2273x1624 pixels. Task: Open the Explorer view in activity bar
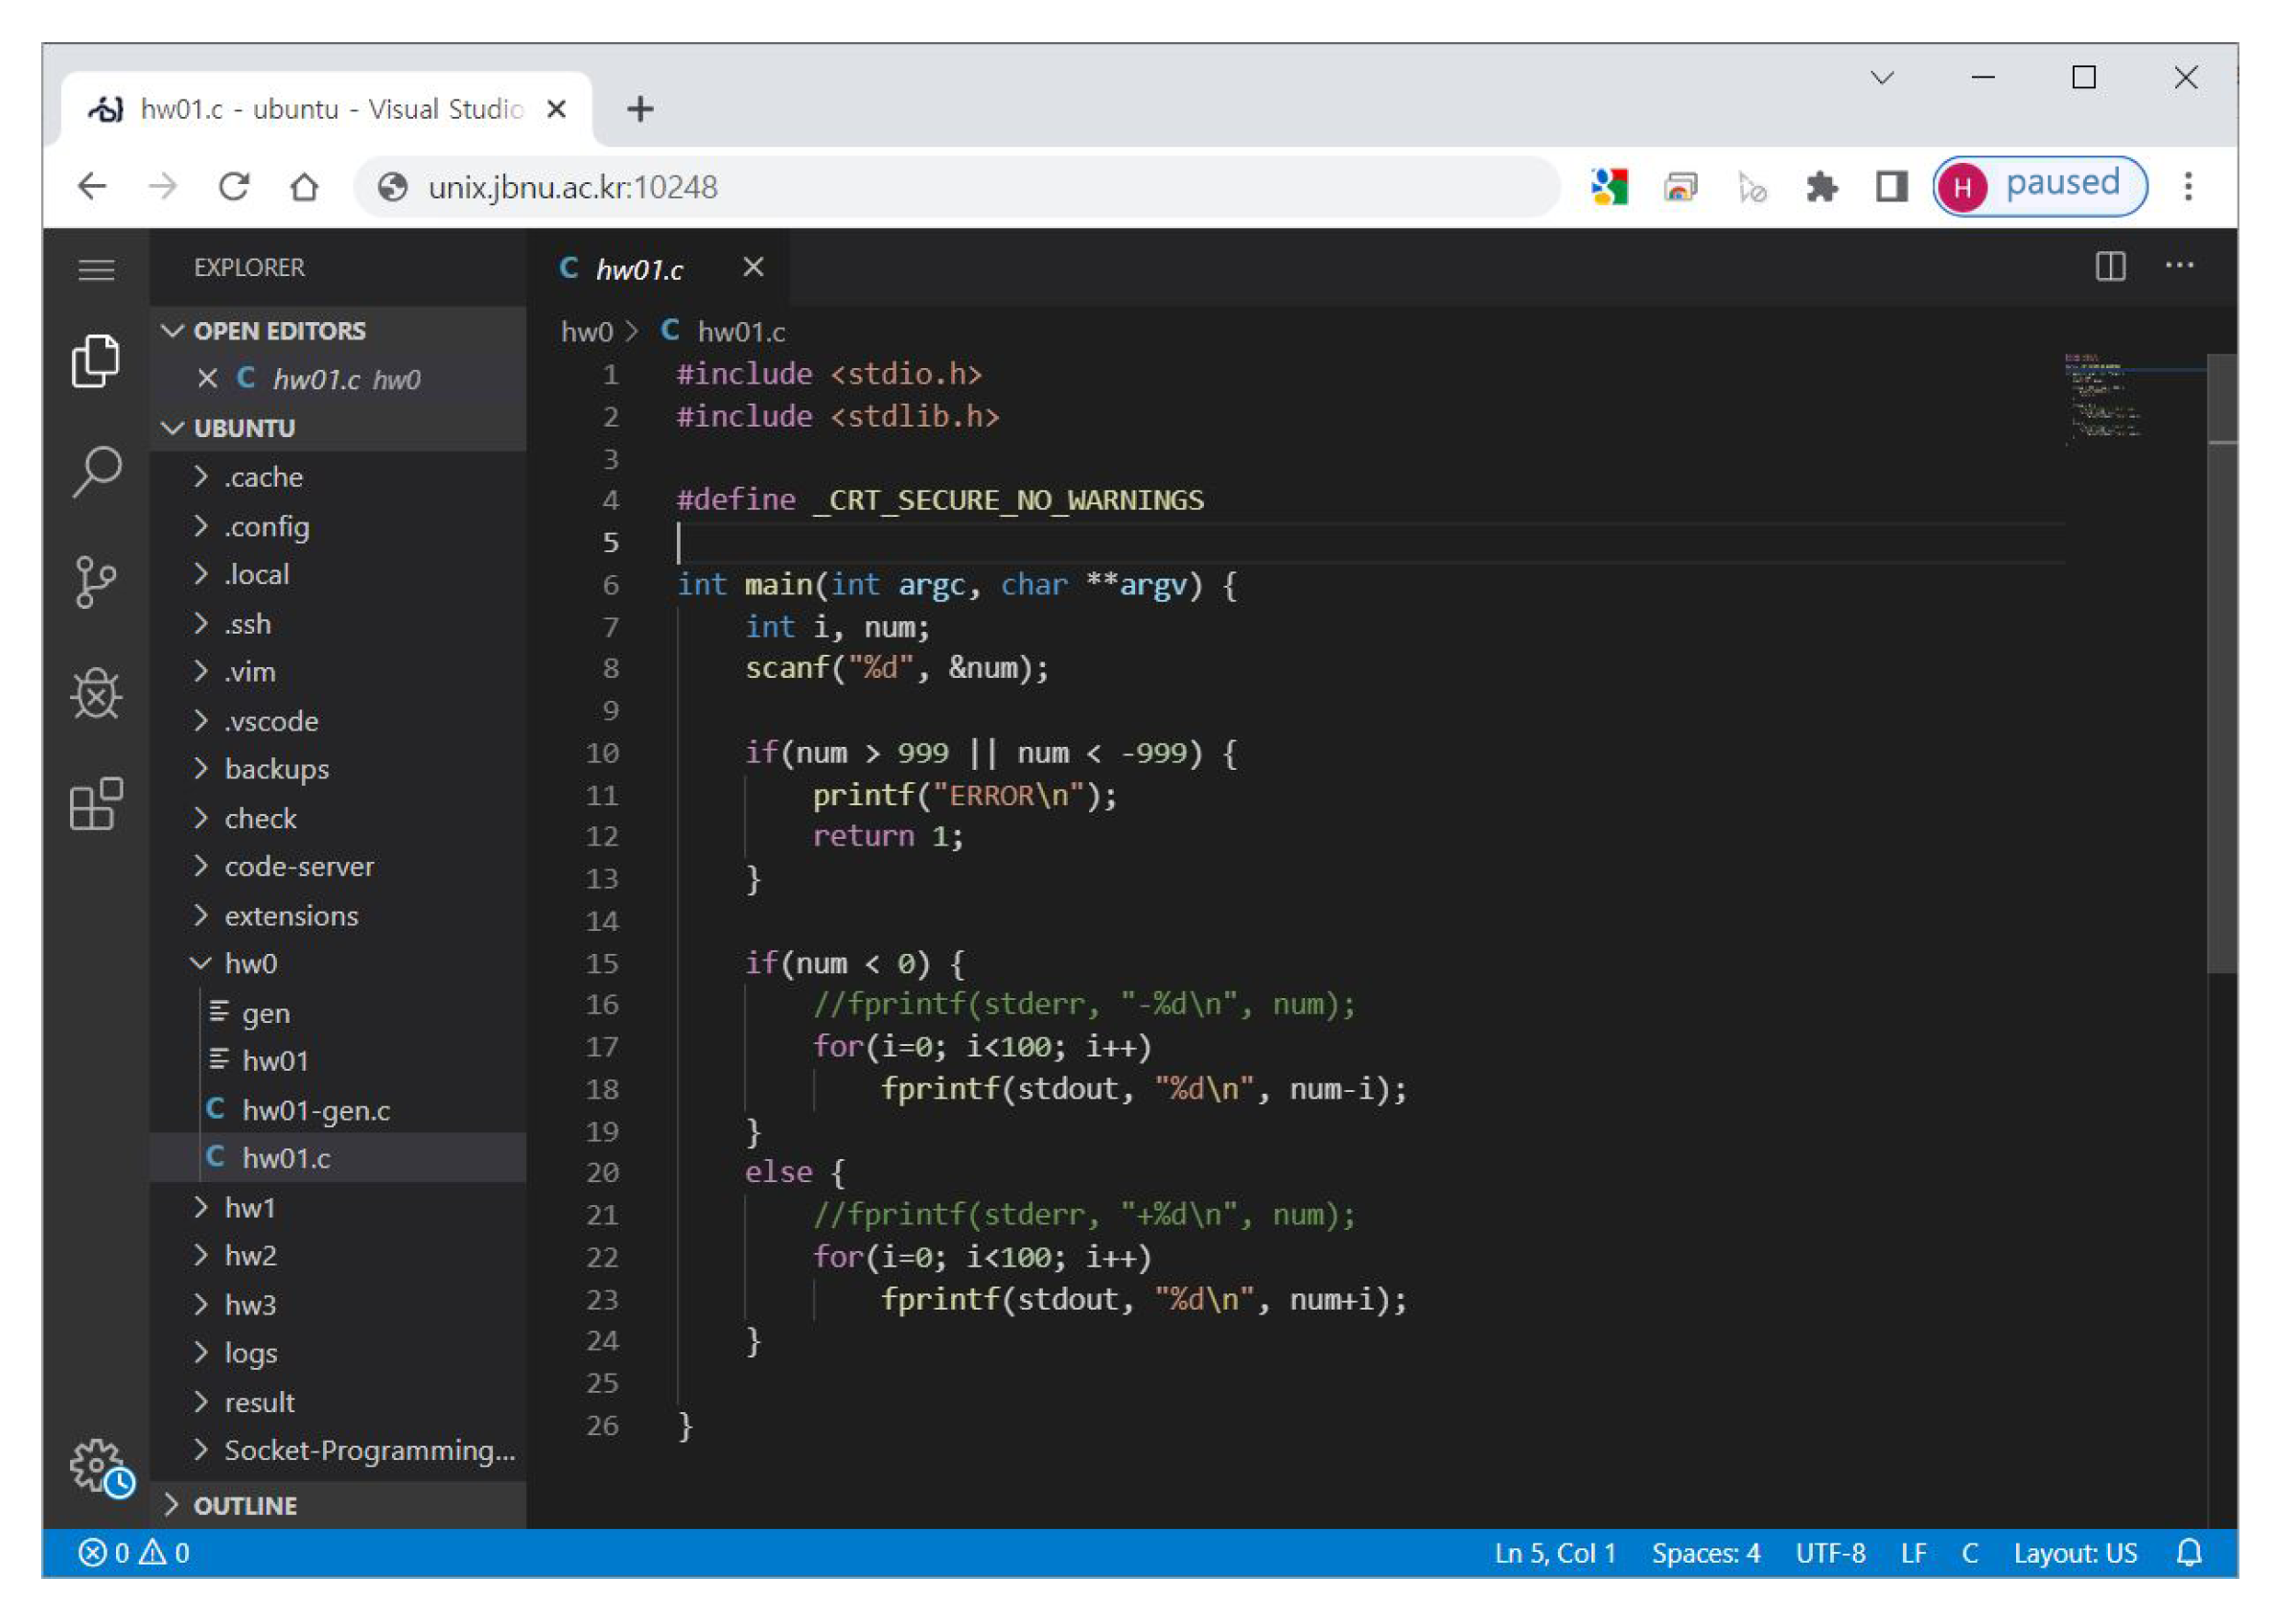pyautogui.click(x=96, y=360)
